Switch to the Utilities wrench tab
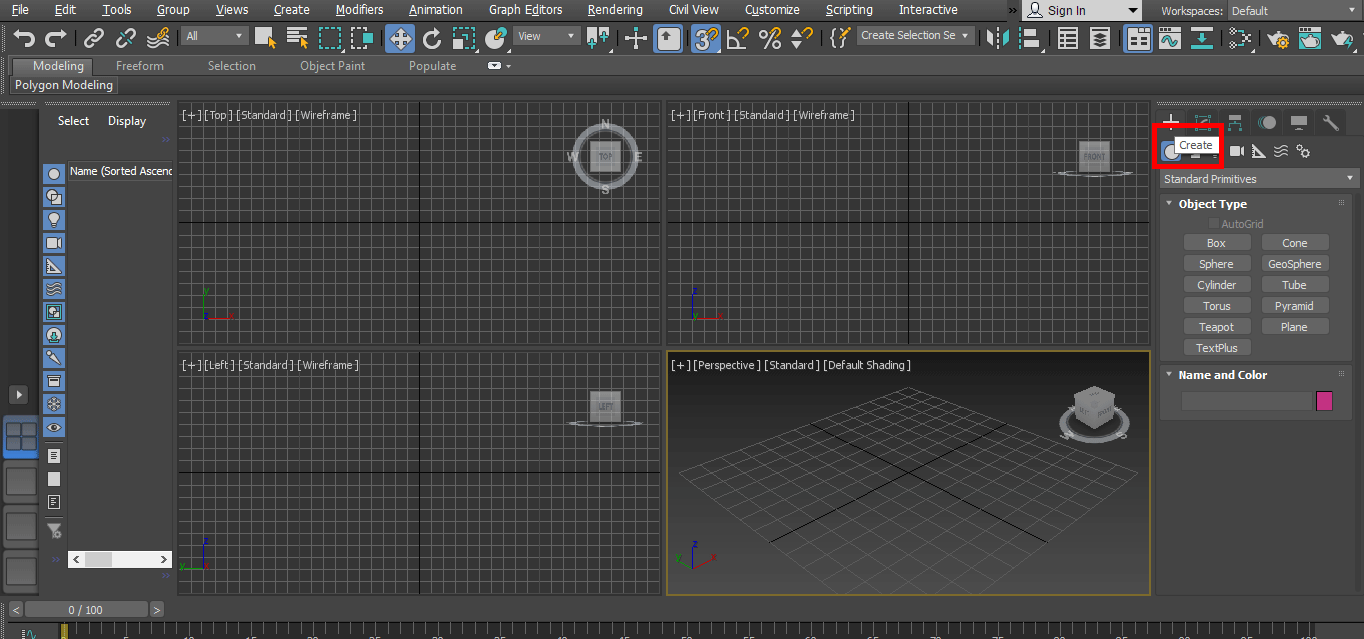 pyautogui.click(x=1331, y=122)
